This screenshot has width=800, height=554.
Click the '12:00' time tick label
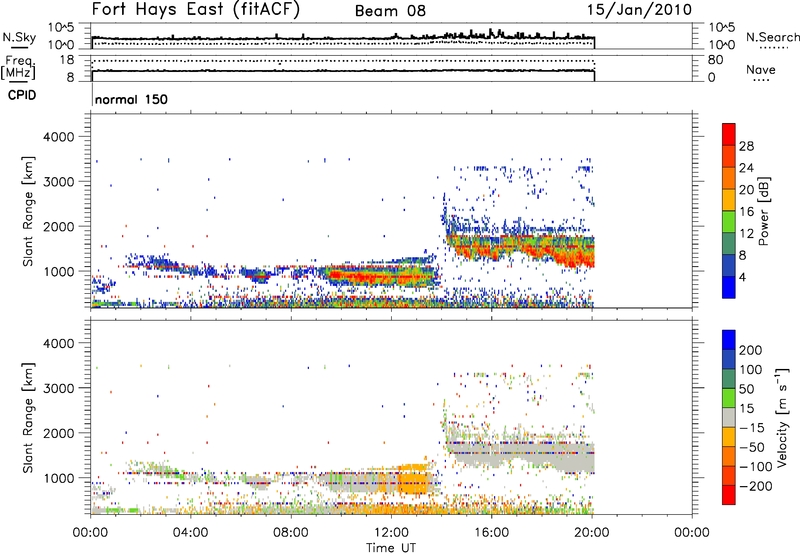tap(391, 533)
